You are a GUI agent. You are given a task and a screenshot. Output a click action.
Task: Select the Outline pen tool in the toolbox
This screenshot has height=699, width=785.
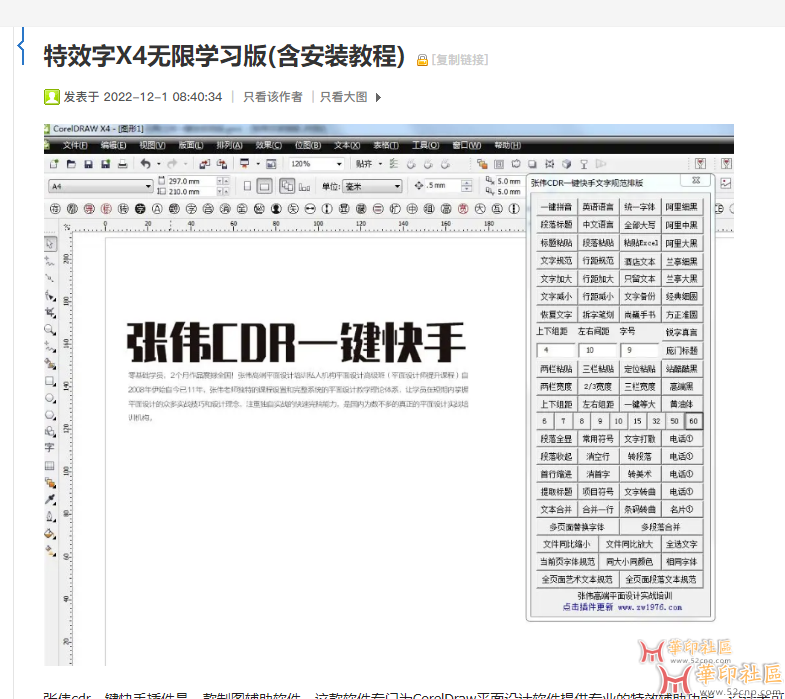pos(50,516)
